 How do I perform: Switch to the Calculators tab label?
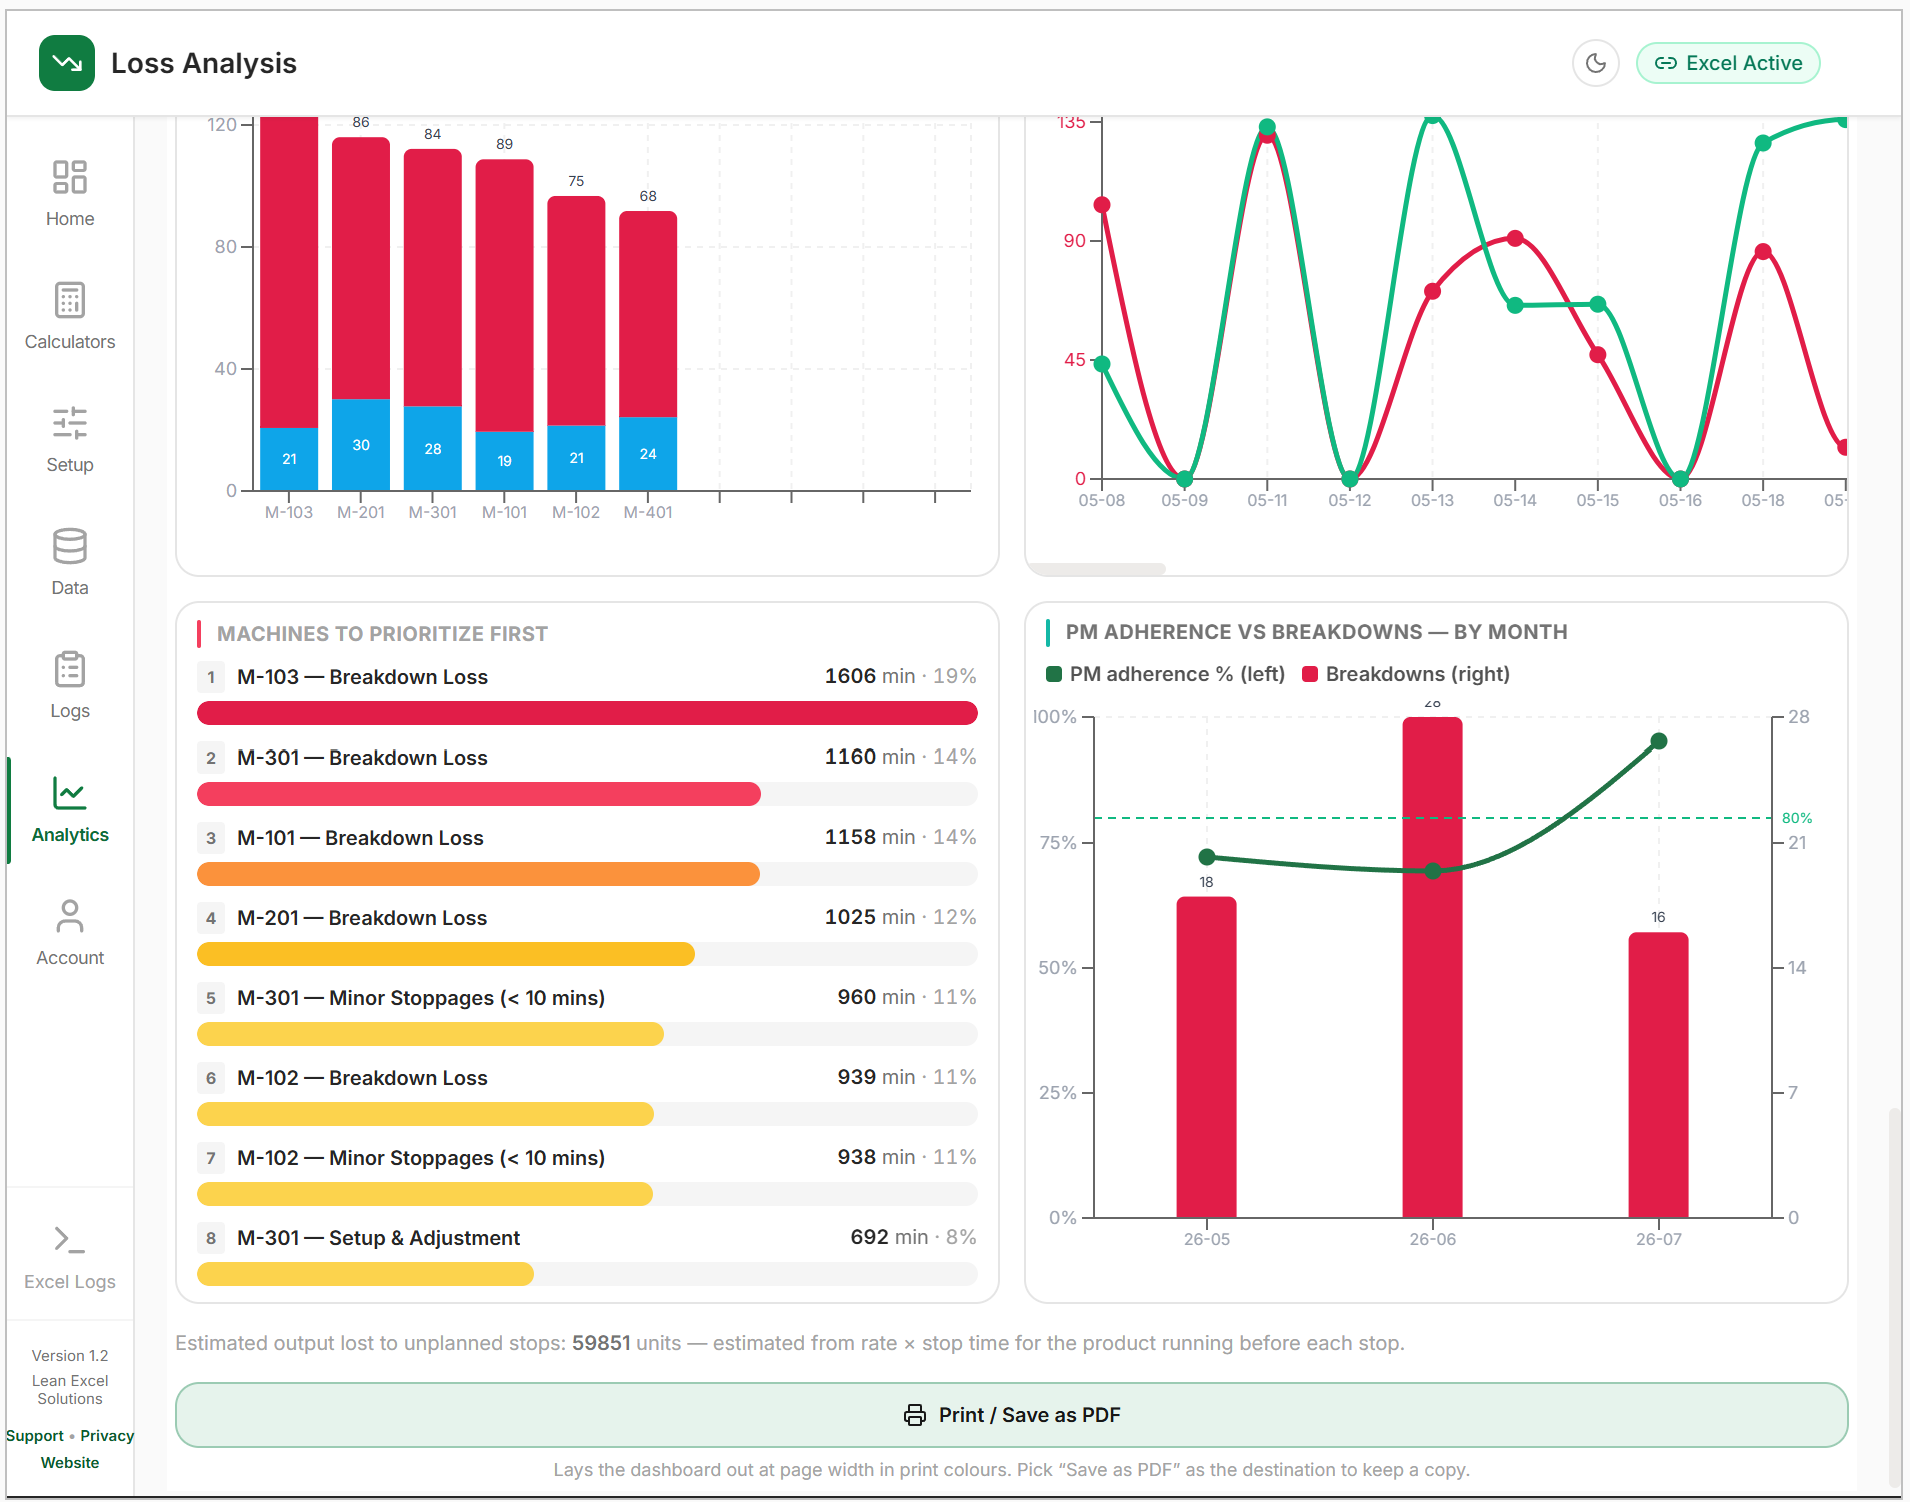[70, 342]
